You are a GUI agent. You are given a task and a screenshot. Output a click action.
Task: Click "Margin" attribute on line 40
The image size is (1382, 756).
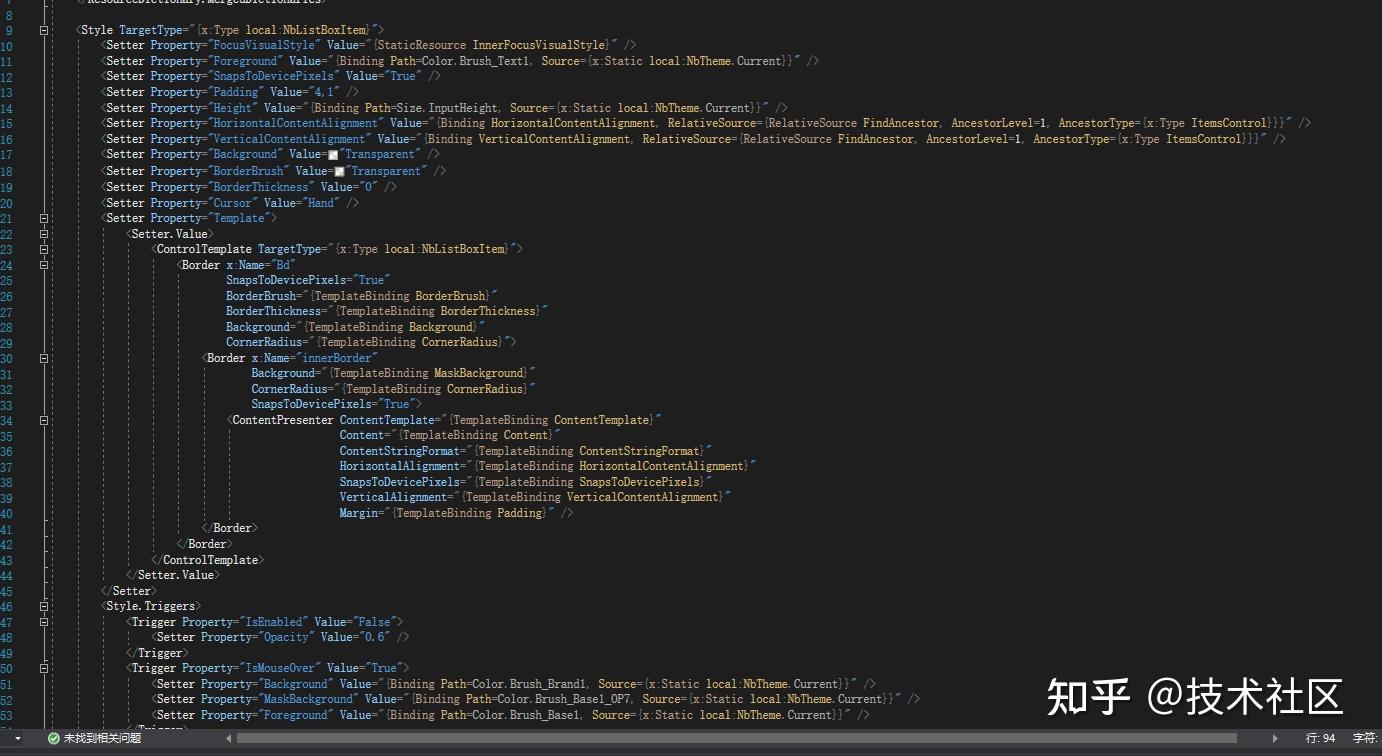[359, 513]
